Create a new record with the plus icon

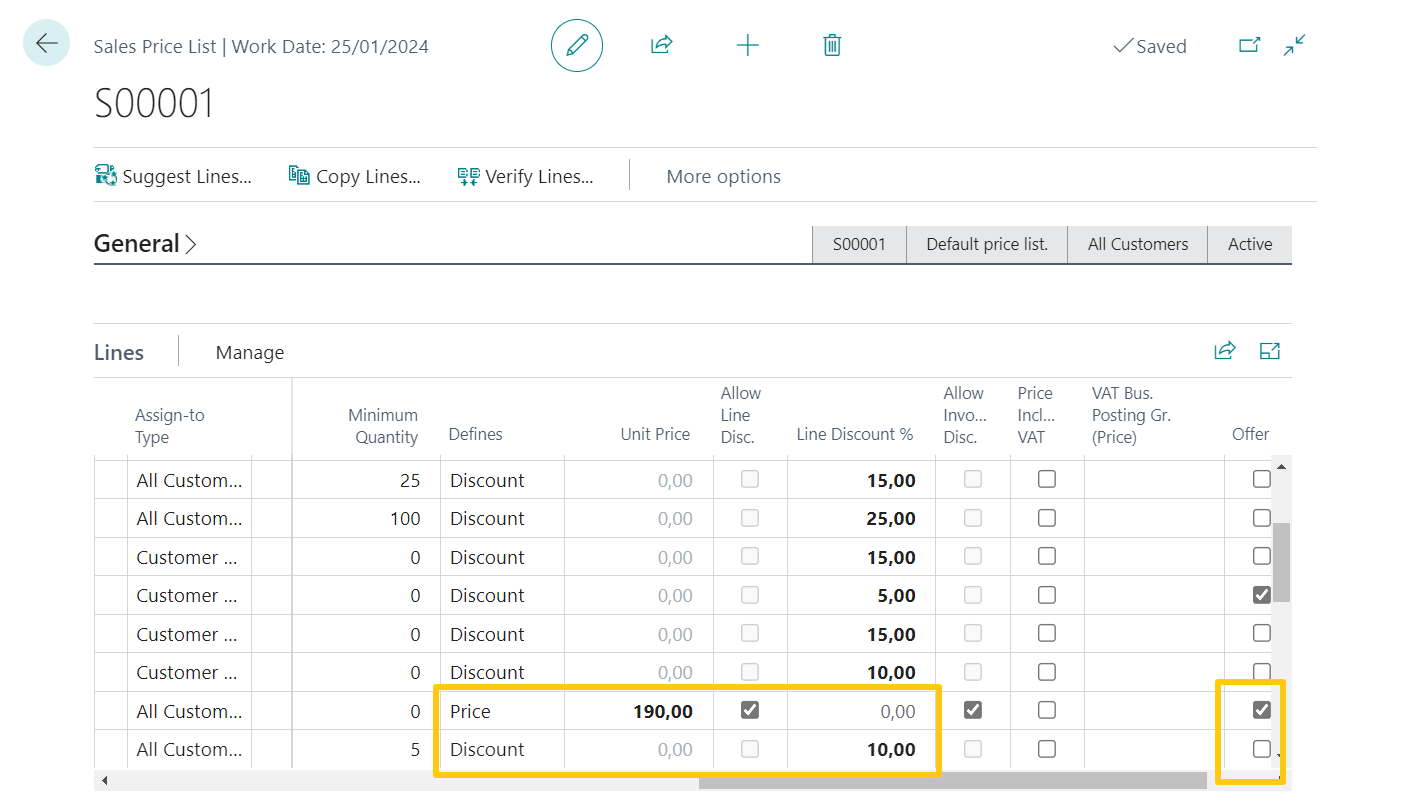[747, 45]
